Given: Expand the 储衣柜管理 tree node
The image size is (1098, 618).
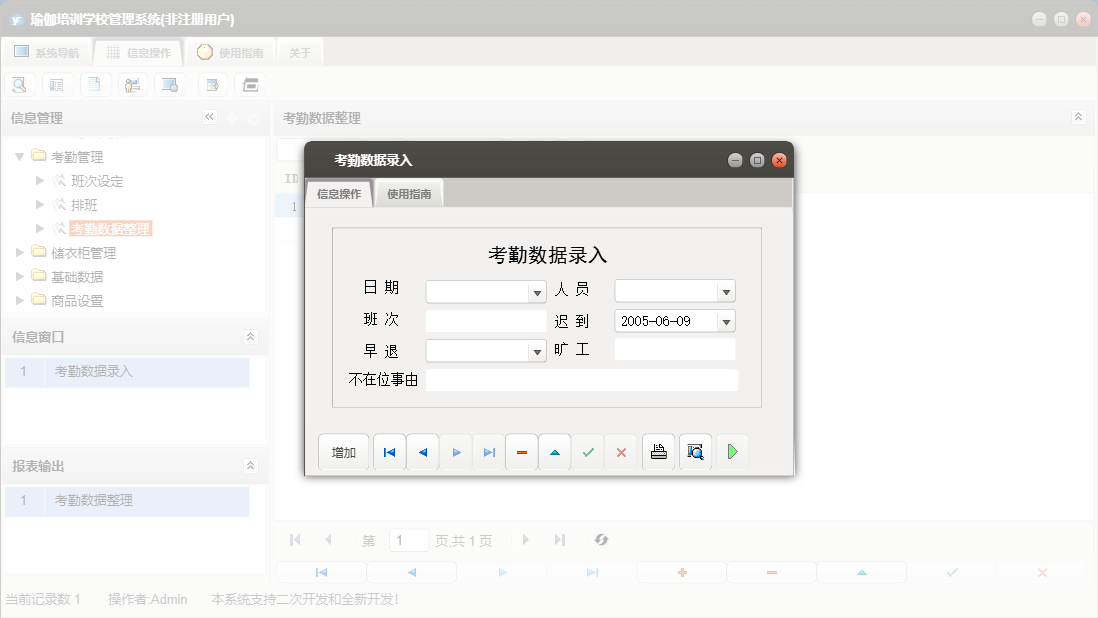Looking at the screenshot, I should [19, 253].
